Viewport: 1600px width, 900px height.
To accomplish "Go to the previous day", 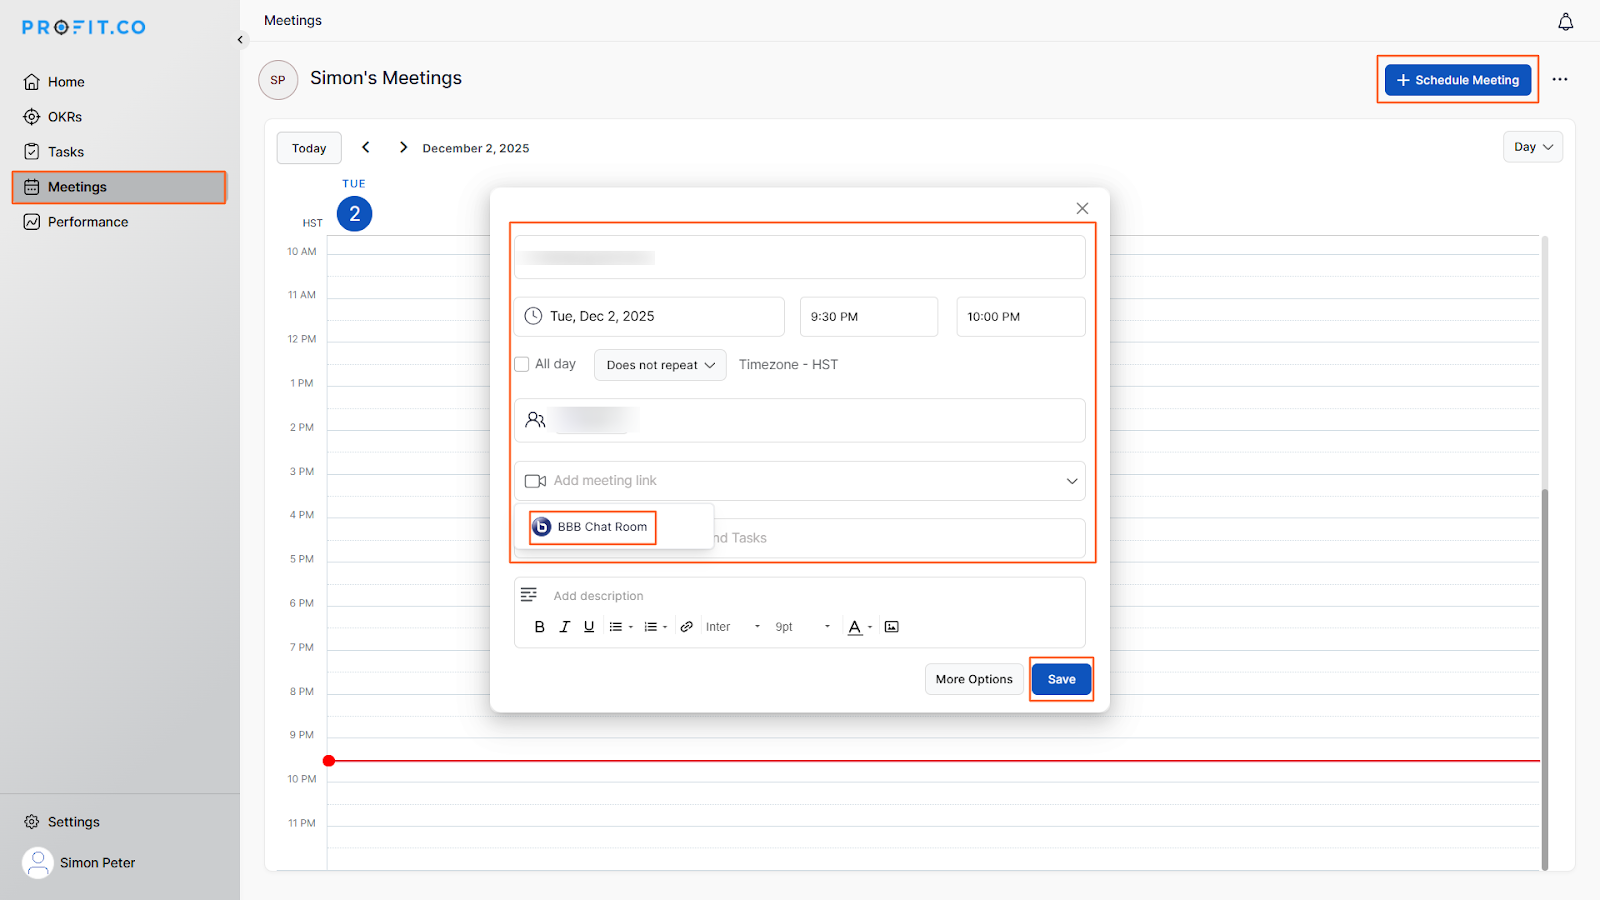I will [x=366, y=147].
